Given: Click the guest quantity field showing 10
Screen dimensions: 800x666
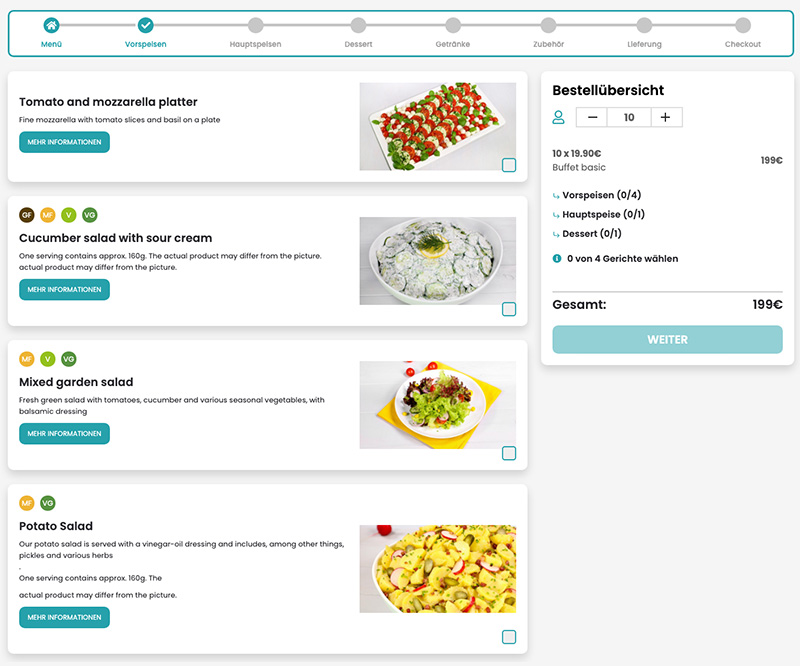Looking at the screenshot, I should [x=629, y=117].
